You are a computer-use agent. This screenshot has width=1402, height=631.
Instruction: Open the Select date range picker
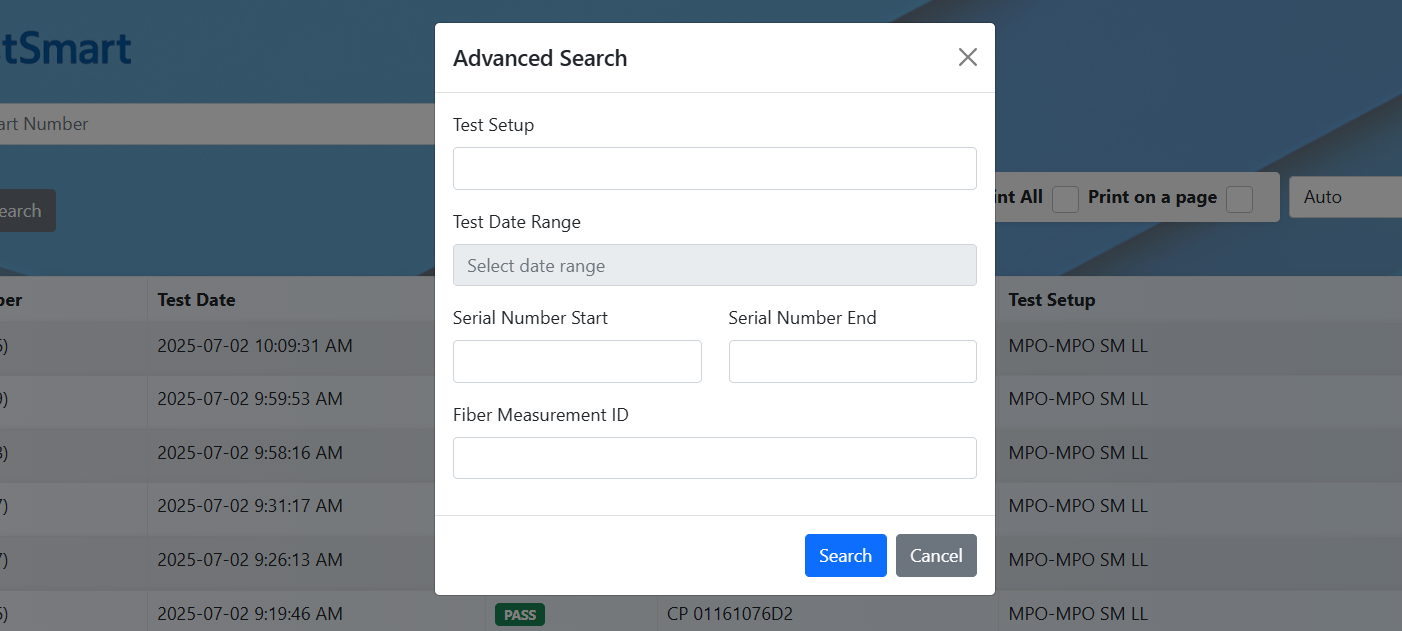point(714,265)
